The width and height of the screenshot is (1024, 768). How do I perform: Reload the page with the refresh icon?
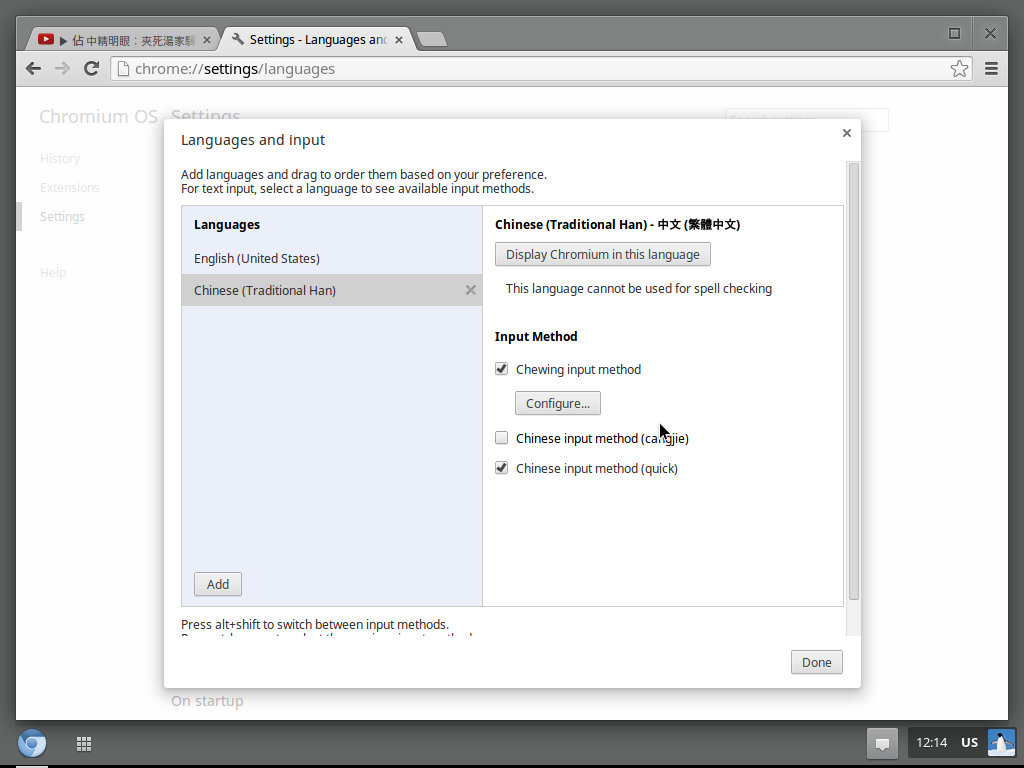pyautogui.click(x=91, y=69)
